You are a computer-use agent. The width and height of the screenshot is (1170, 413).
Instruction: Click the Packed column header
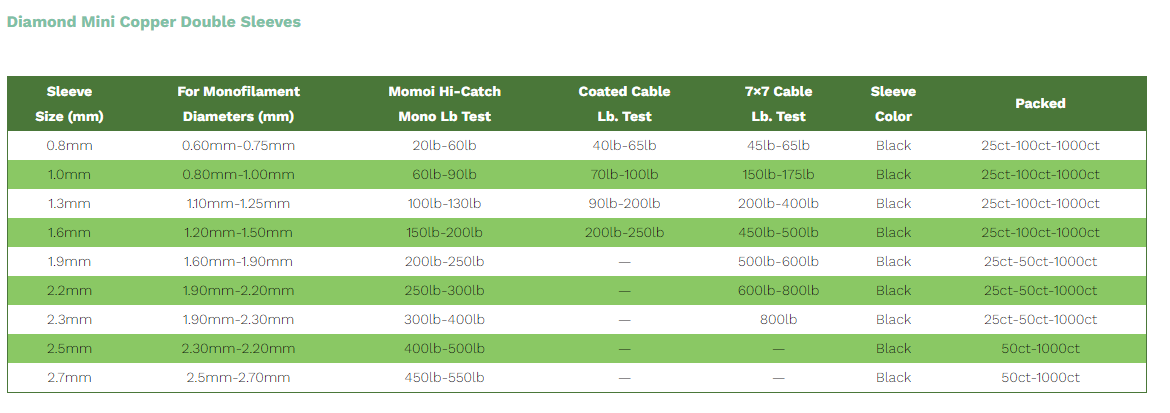[1040, 103]
